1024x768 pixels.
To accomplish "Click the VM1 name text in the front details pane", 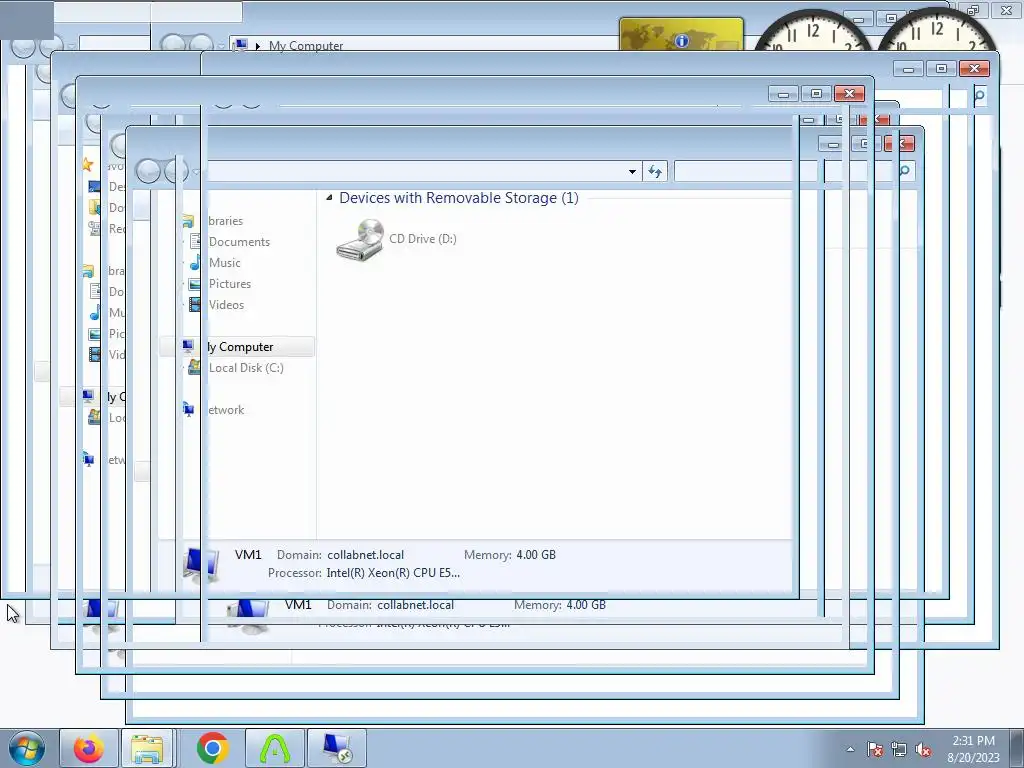I will tap(248, 554).
